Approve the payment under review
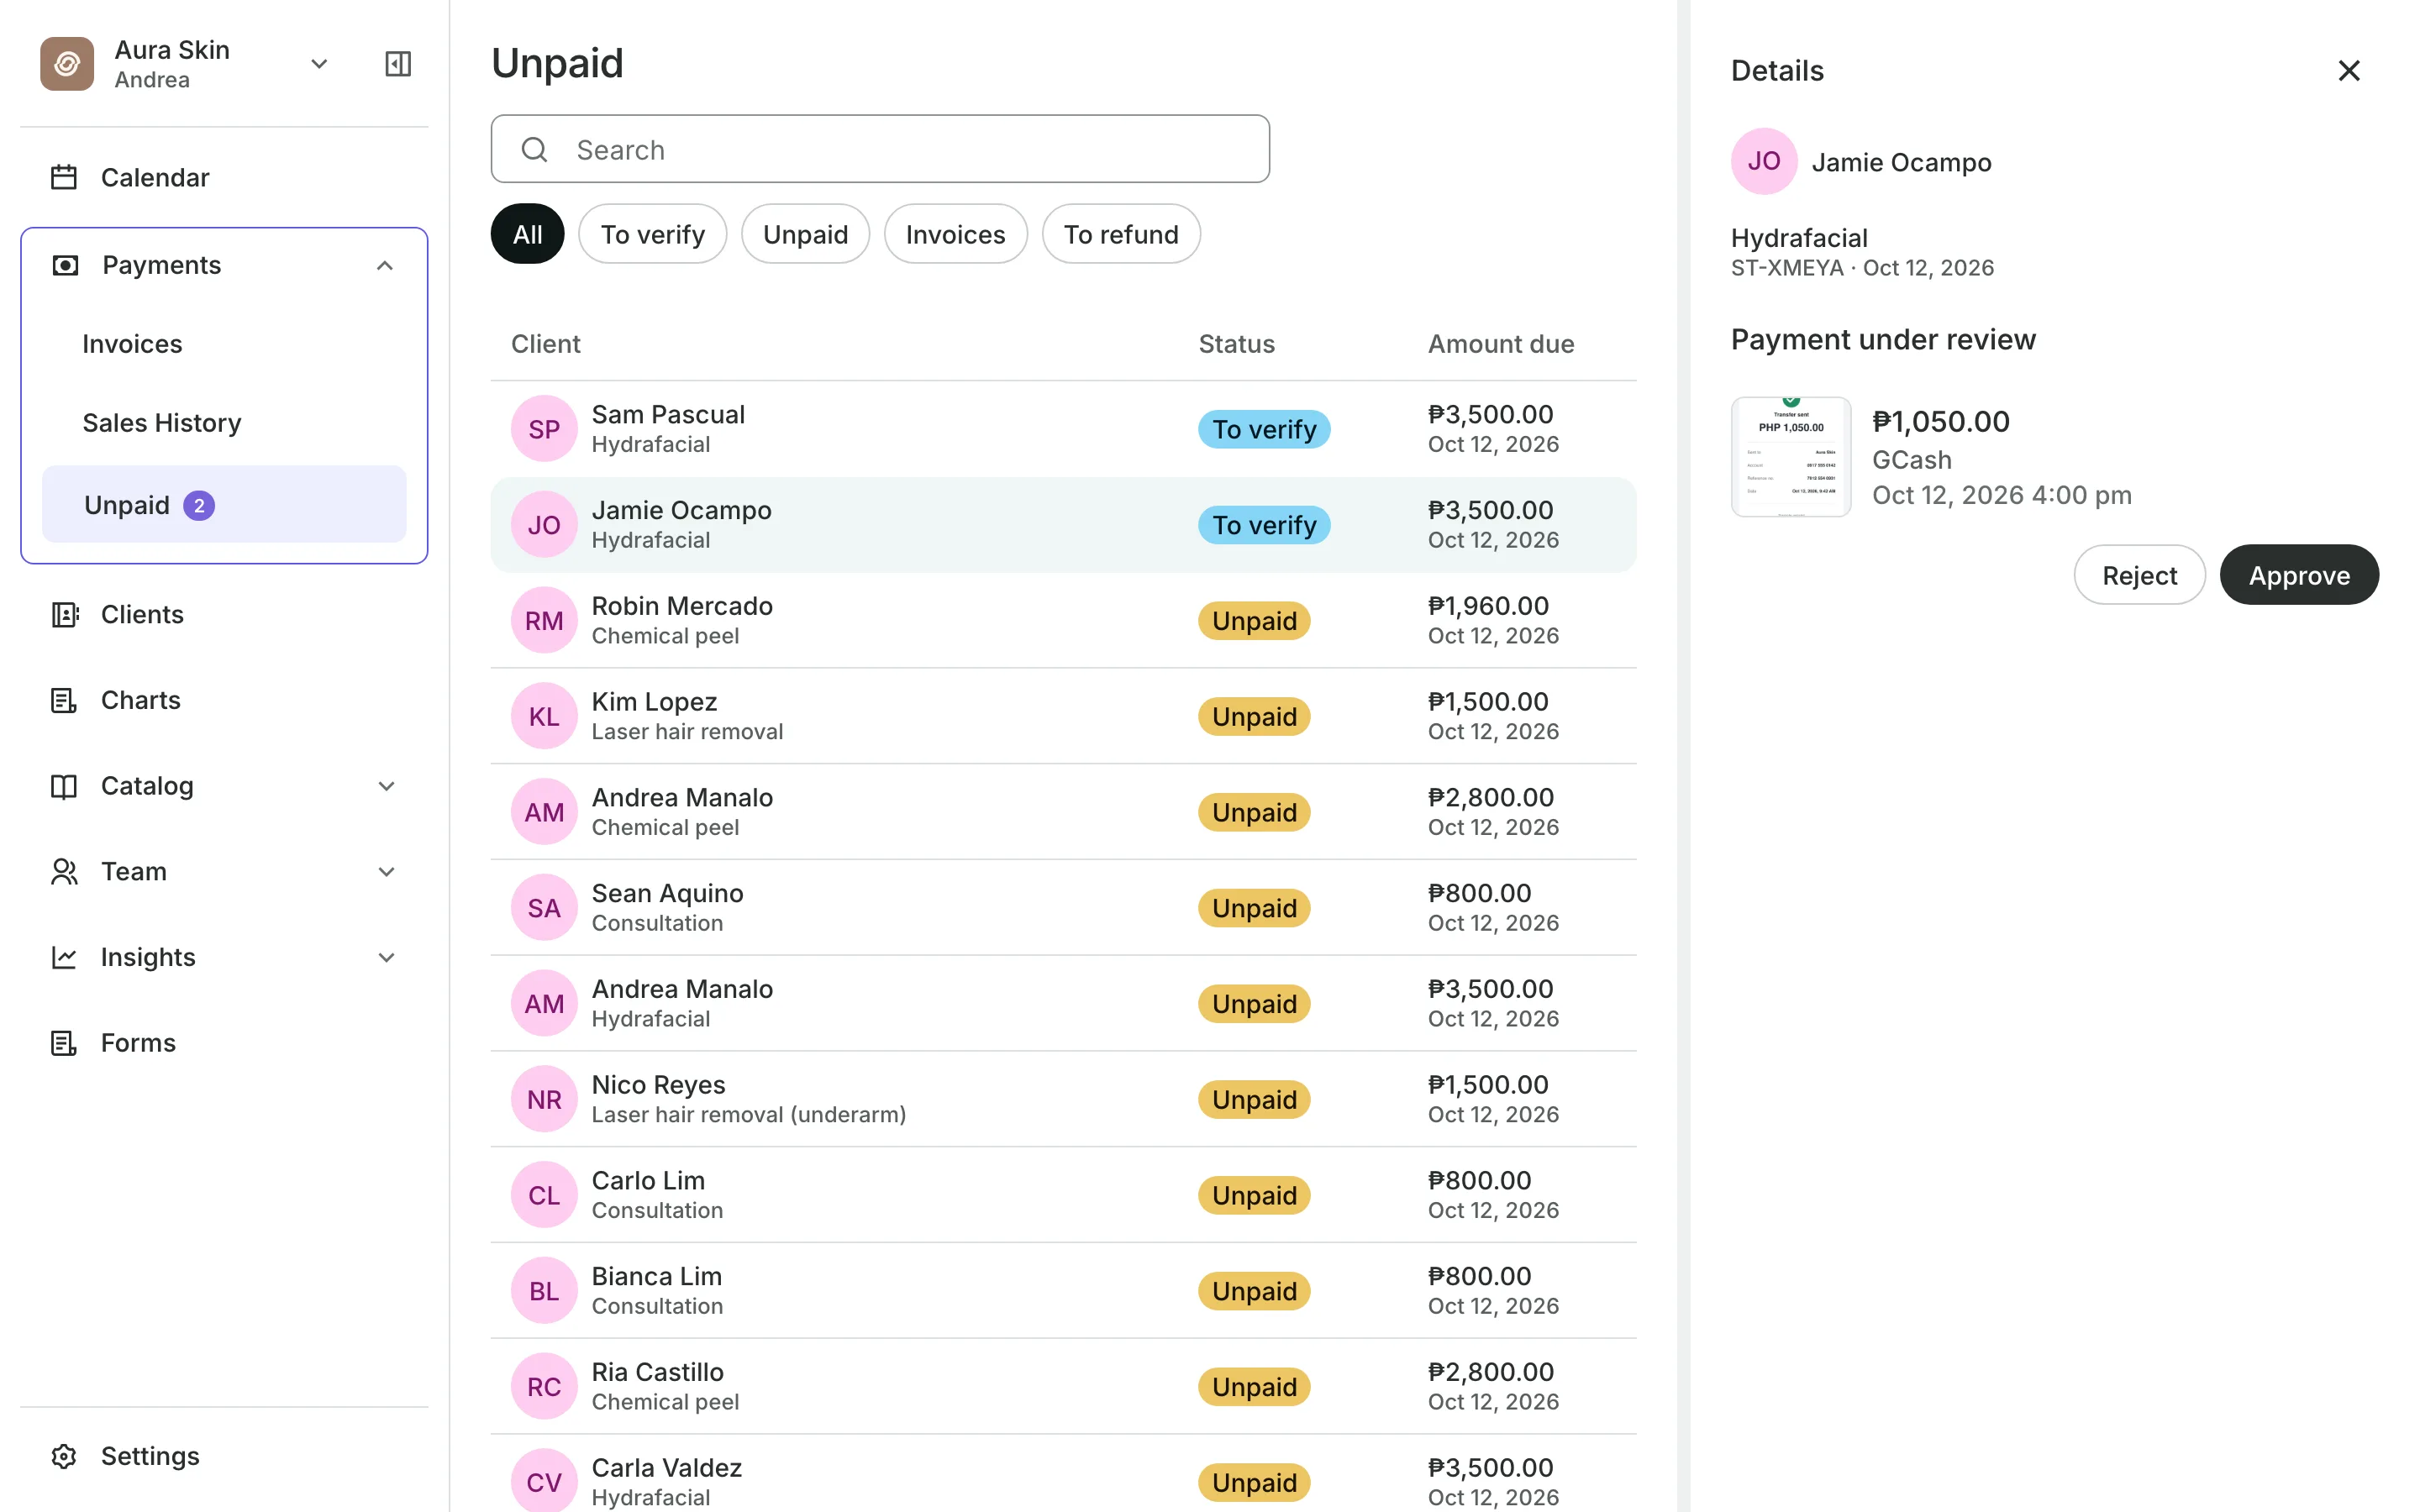Viewport: 2420px width, 1512px height. pyautogui.click(x=2299, y=575)
